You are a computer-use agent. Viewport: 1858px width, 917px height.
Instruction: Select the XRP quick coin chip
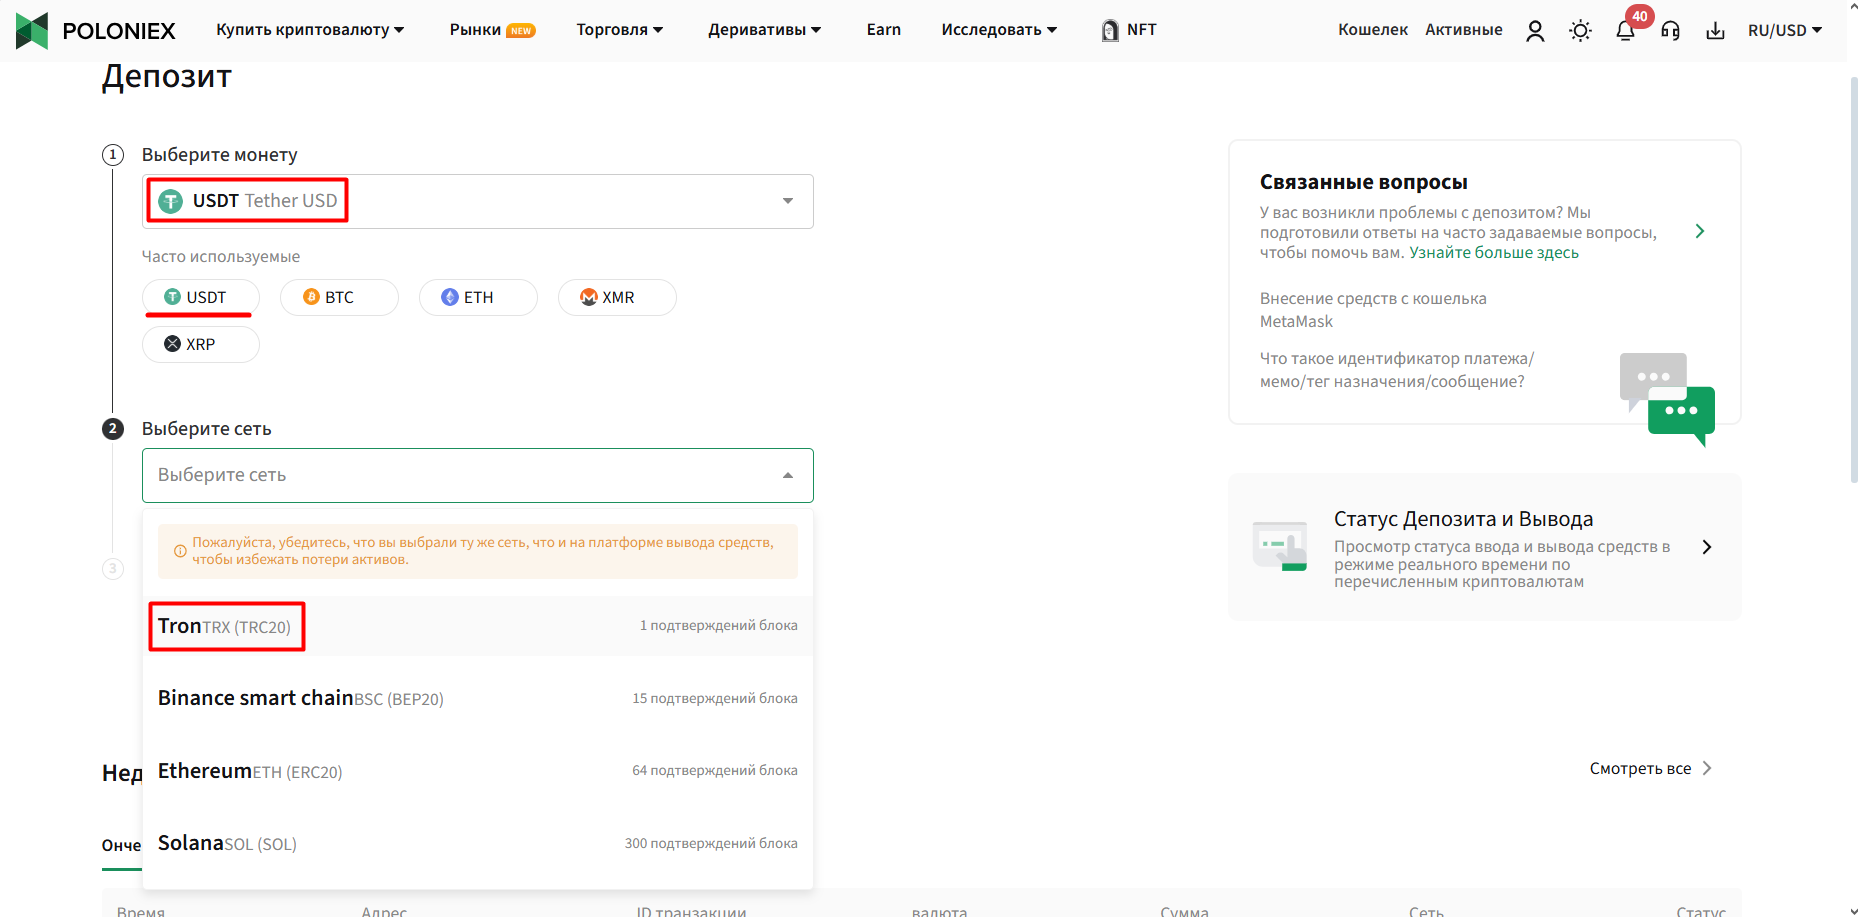point(201,344)
